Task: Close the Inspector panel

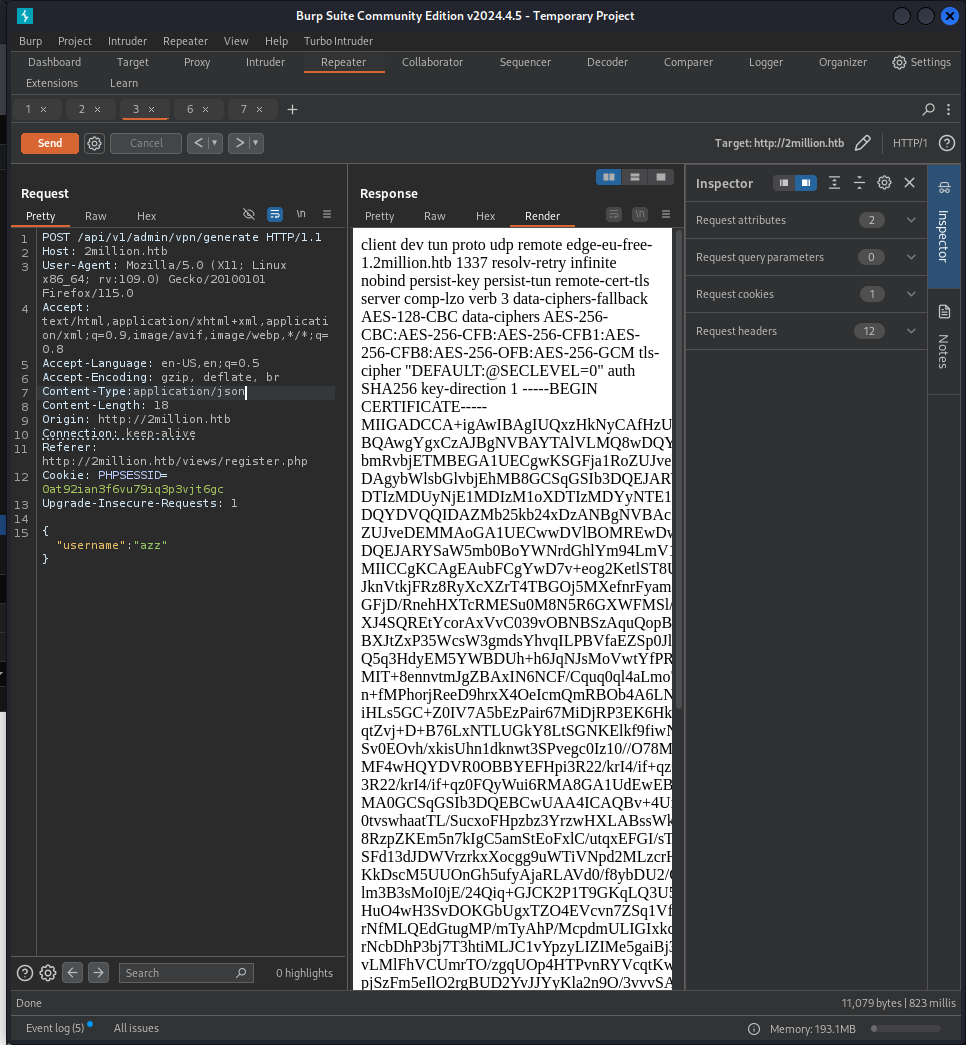Action: (909, 183)
